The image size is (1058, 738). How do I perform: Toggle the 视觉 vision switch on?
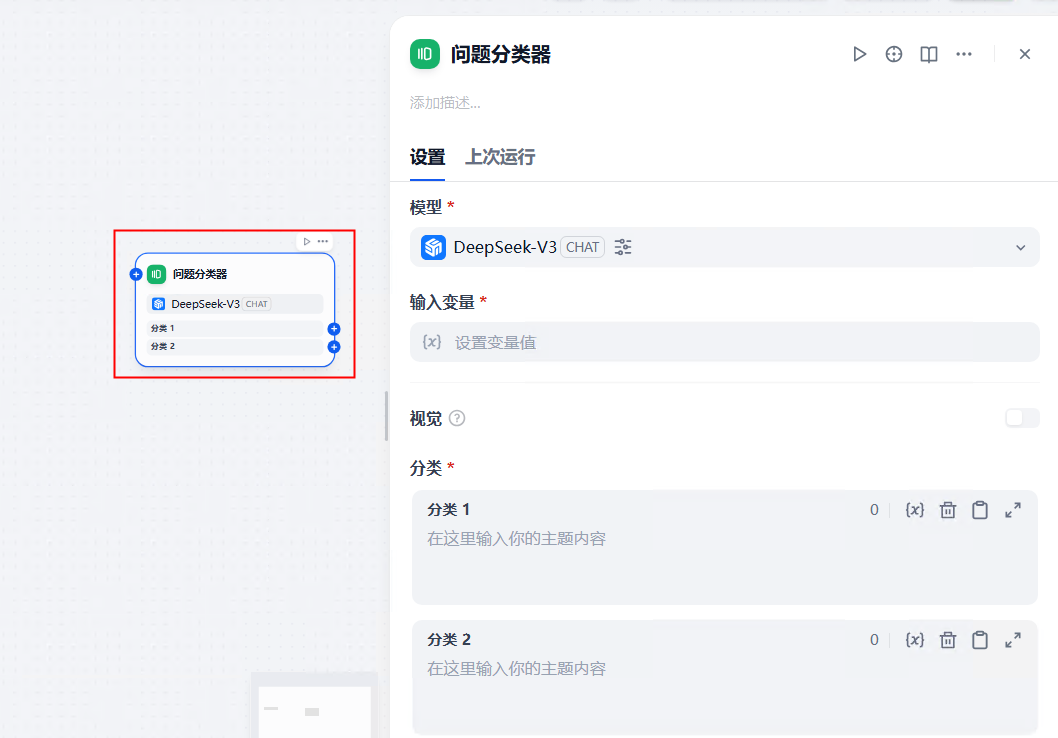(1021, 418)
